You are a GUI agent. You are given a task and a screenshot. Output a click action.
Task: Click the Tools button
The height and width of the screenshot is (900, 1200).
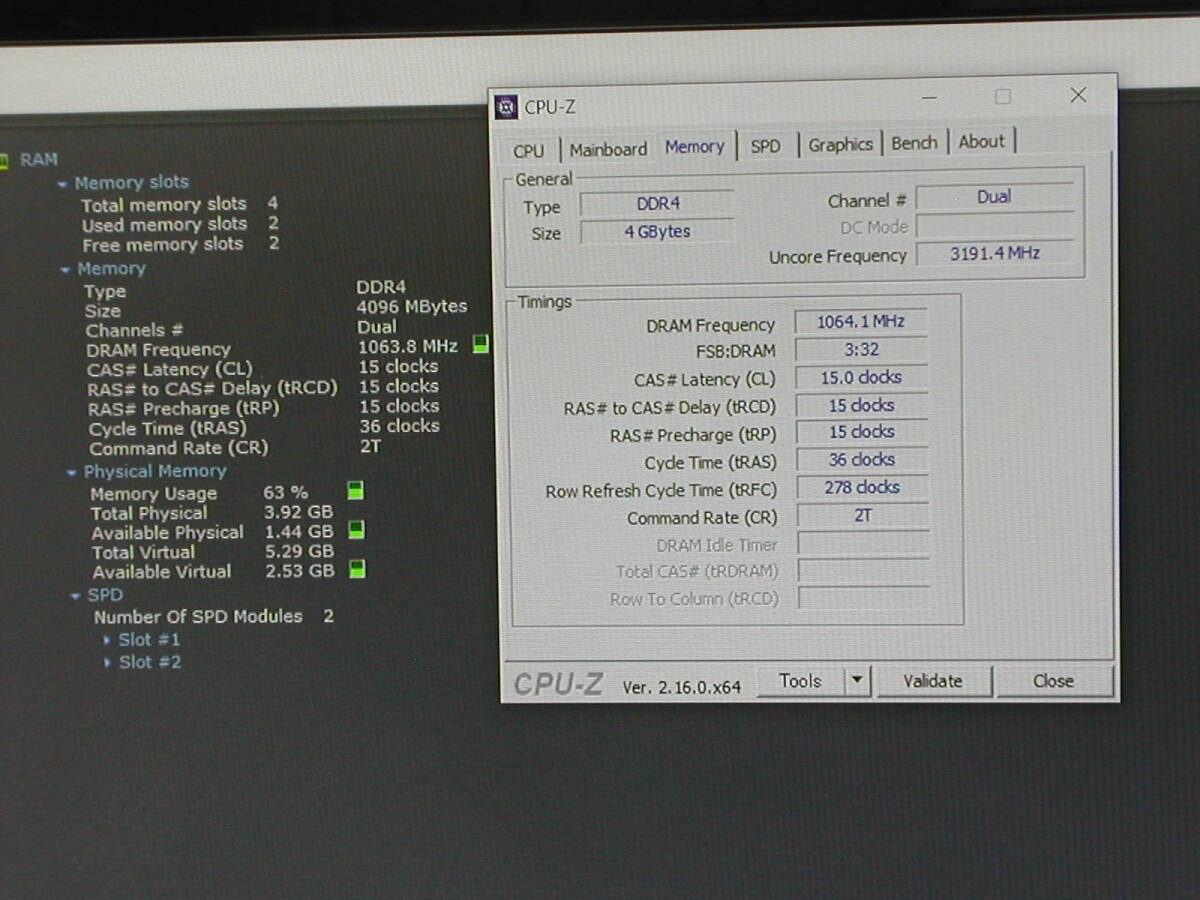tap(800, 681)
